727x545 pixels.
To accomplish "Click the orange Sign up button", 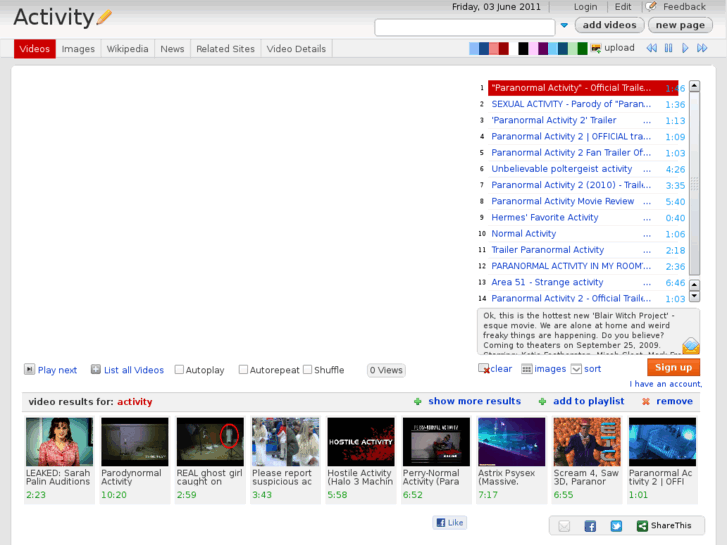I will click(x=673, y=367).
